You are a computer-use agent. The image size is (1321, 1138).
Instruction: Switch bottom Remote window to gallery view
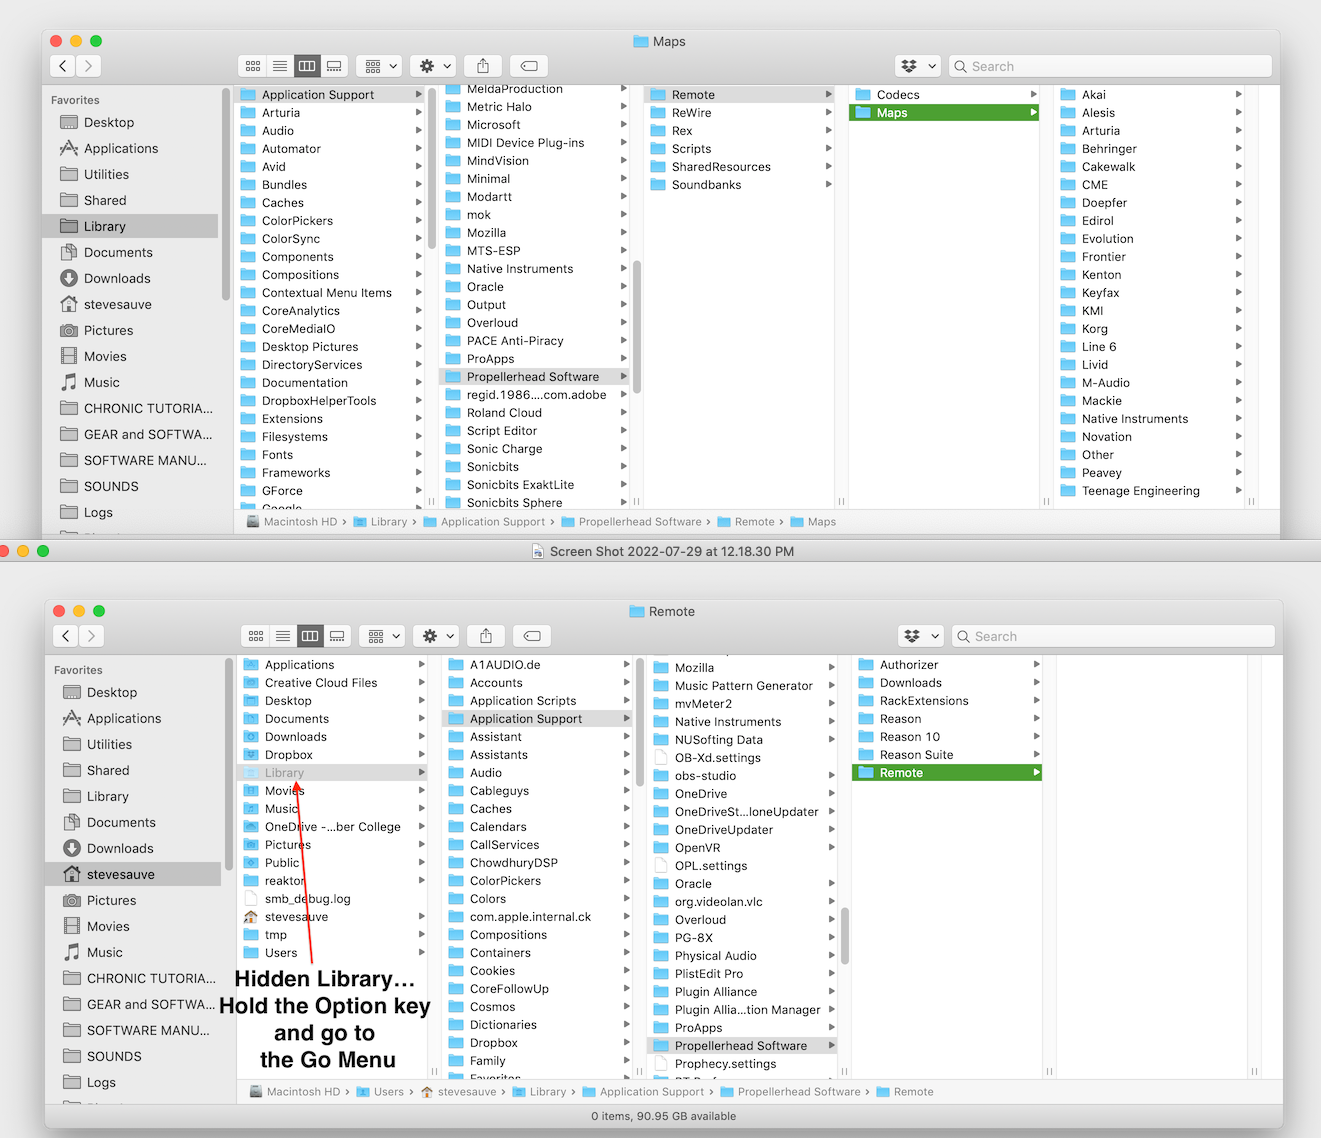[x=337, y=636]
